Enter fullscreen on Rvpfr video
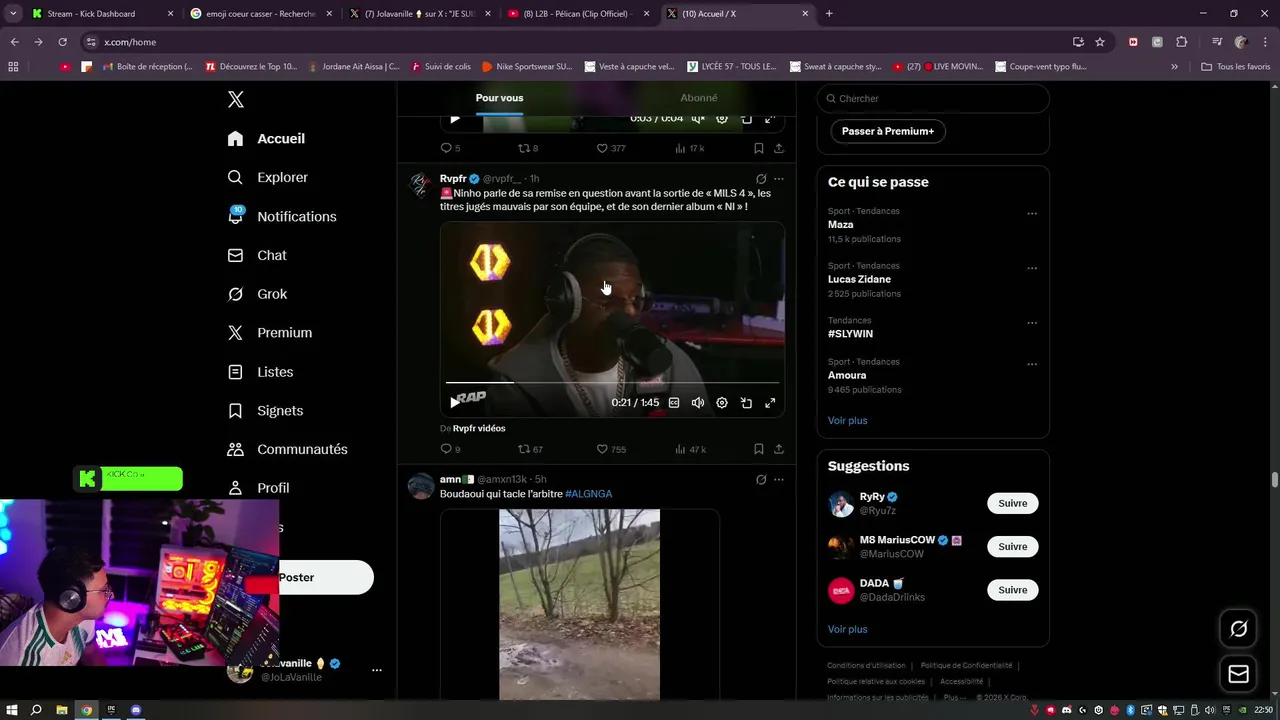 coord(770,403)
